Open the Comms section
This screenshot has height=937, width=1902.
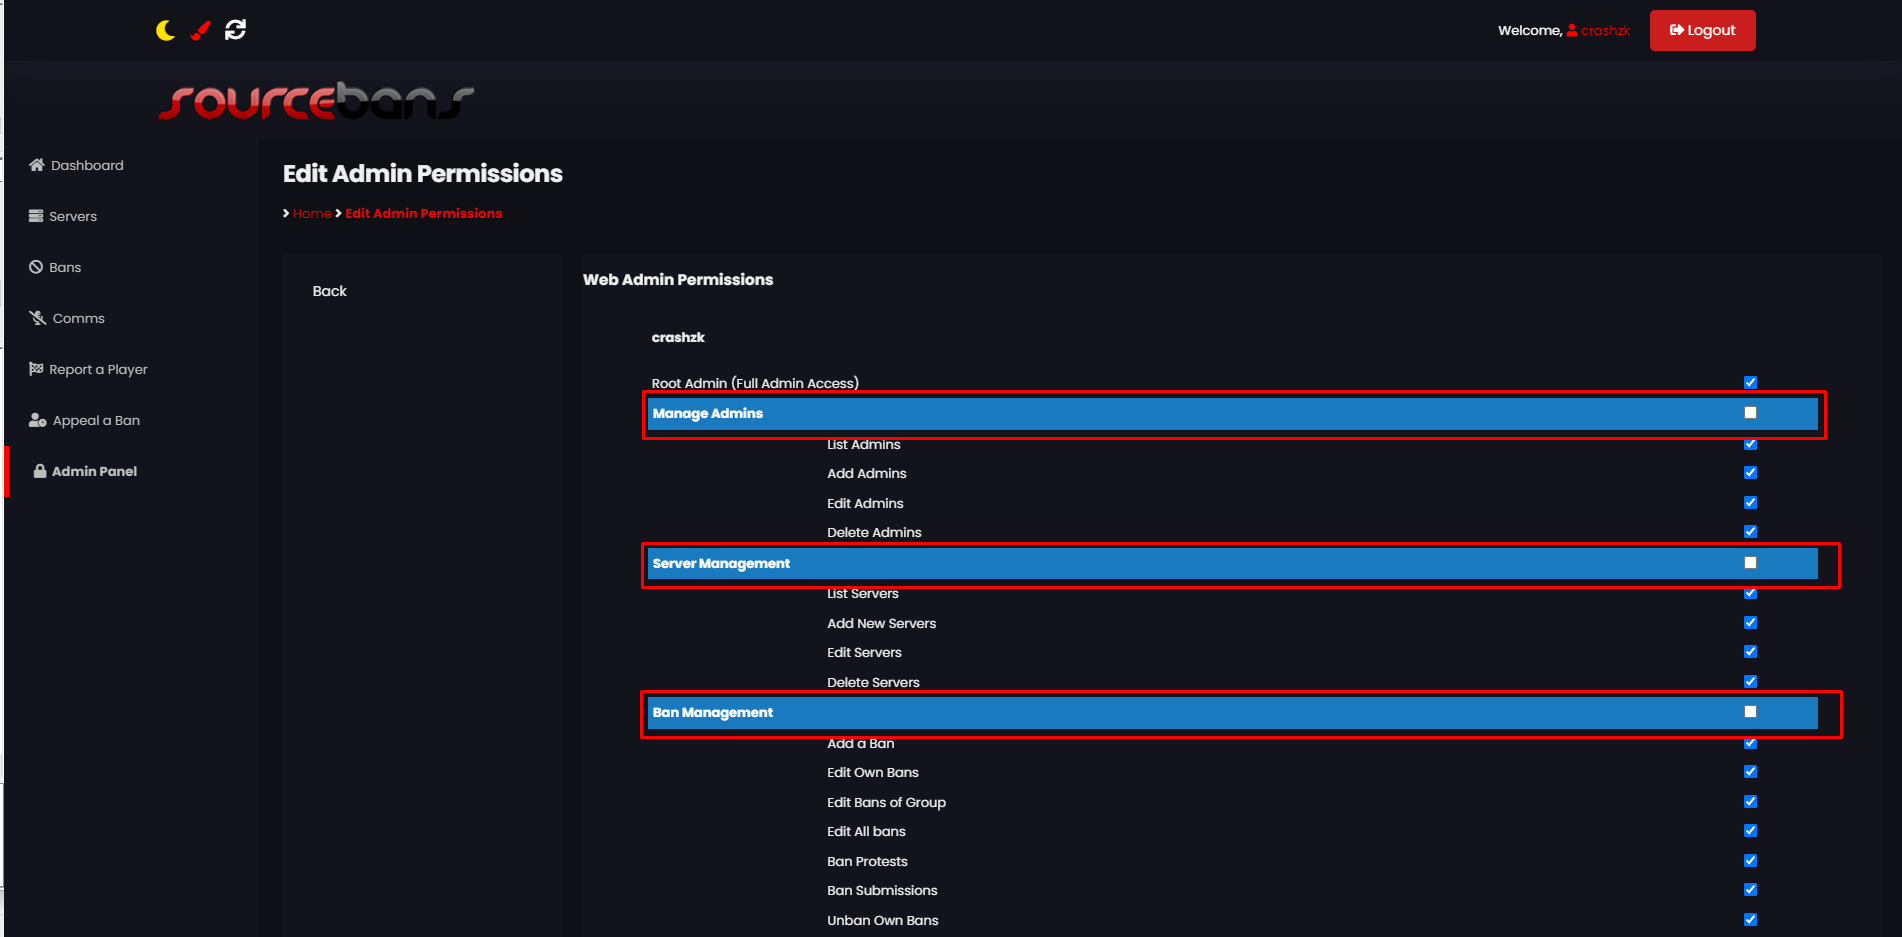point(78,318)
